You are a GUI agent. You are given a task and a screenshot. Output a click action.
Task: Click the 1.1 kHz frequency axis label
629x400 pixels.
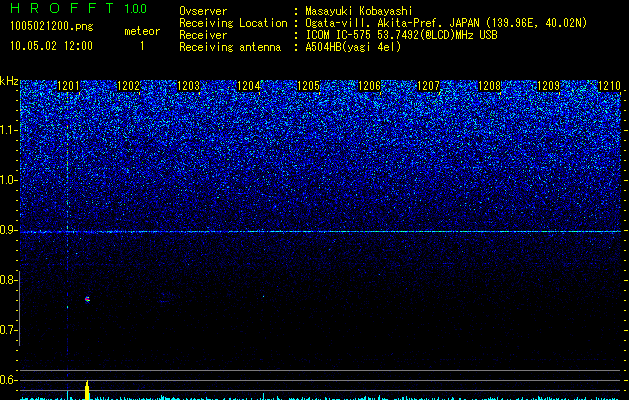[8, 130]
